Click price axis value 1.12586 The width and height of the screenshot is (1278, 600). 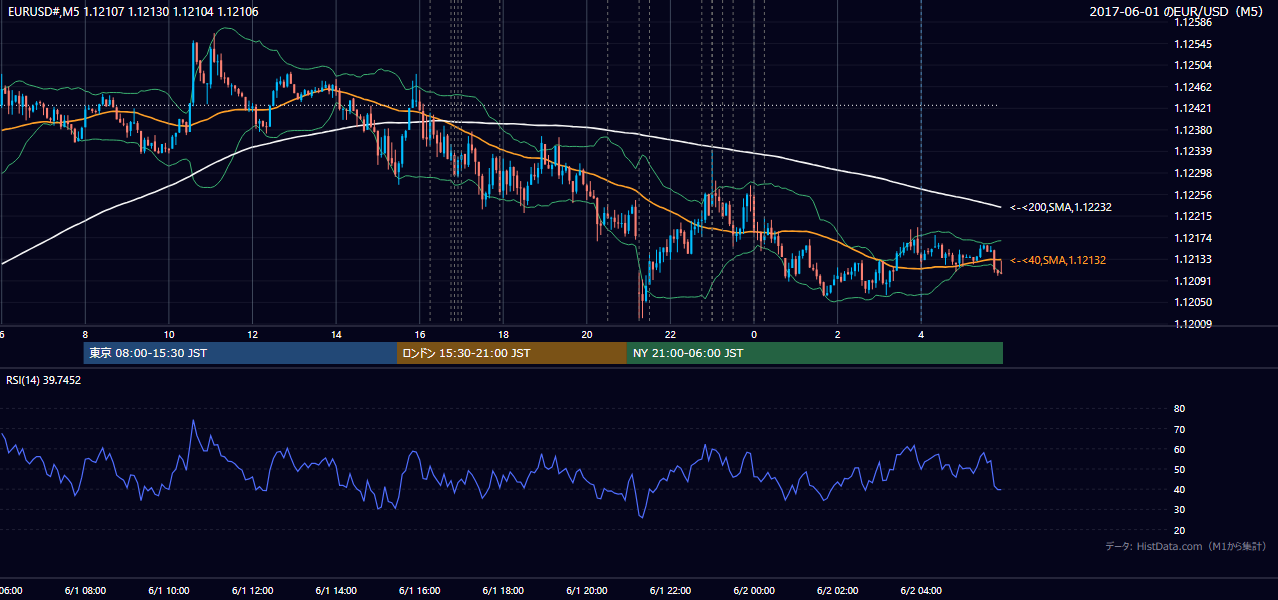pyautogui.click(x=1192, y=23)
